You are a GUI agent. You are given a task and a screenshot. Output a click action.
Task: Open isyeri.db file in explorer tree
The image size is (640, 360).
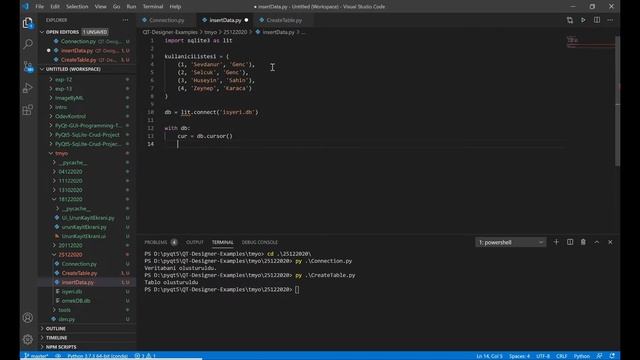(x=87, y=291)
